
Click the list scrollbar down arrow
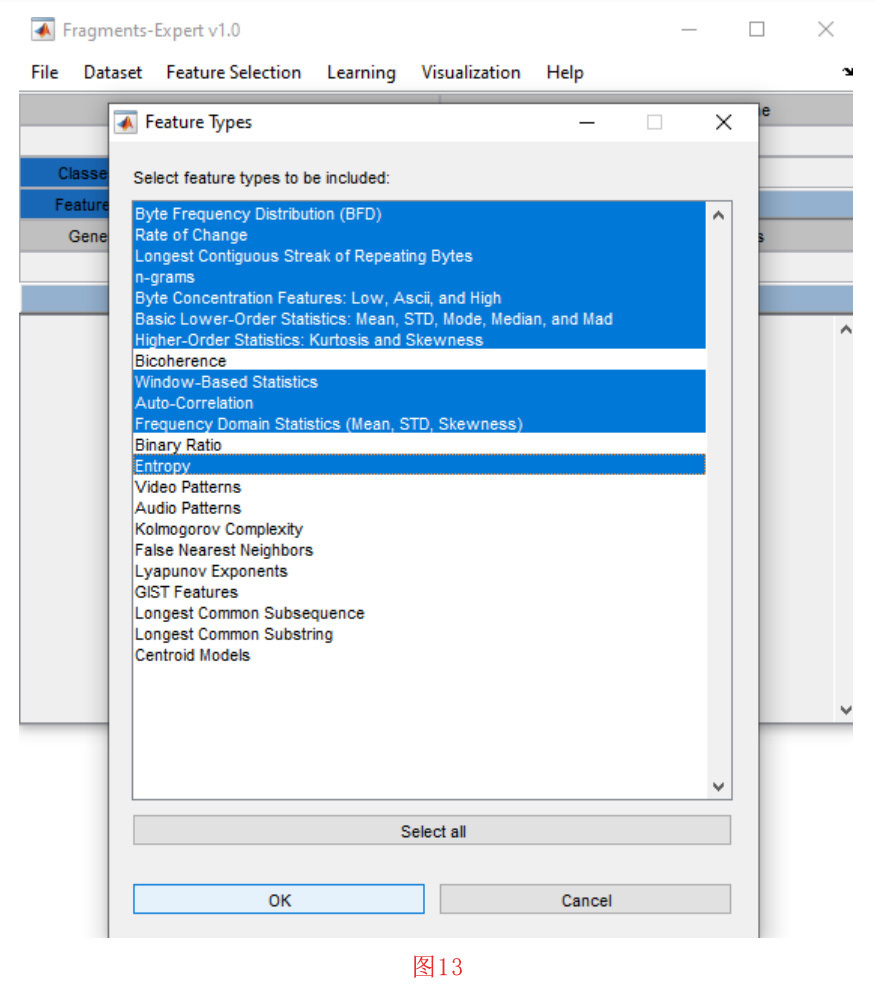point(718,787)
